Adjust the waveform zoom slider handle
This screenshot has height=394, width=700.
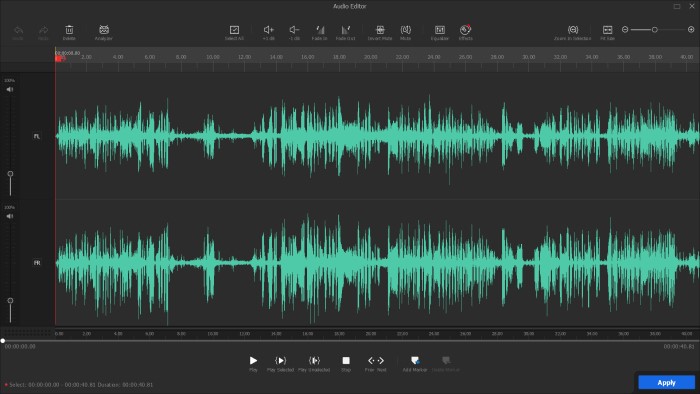tap(654, 29)
